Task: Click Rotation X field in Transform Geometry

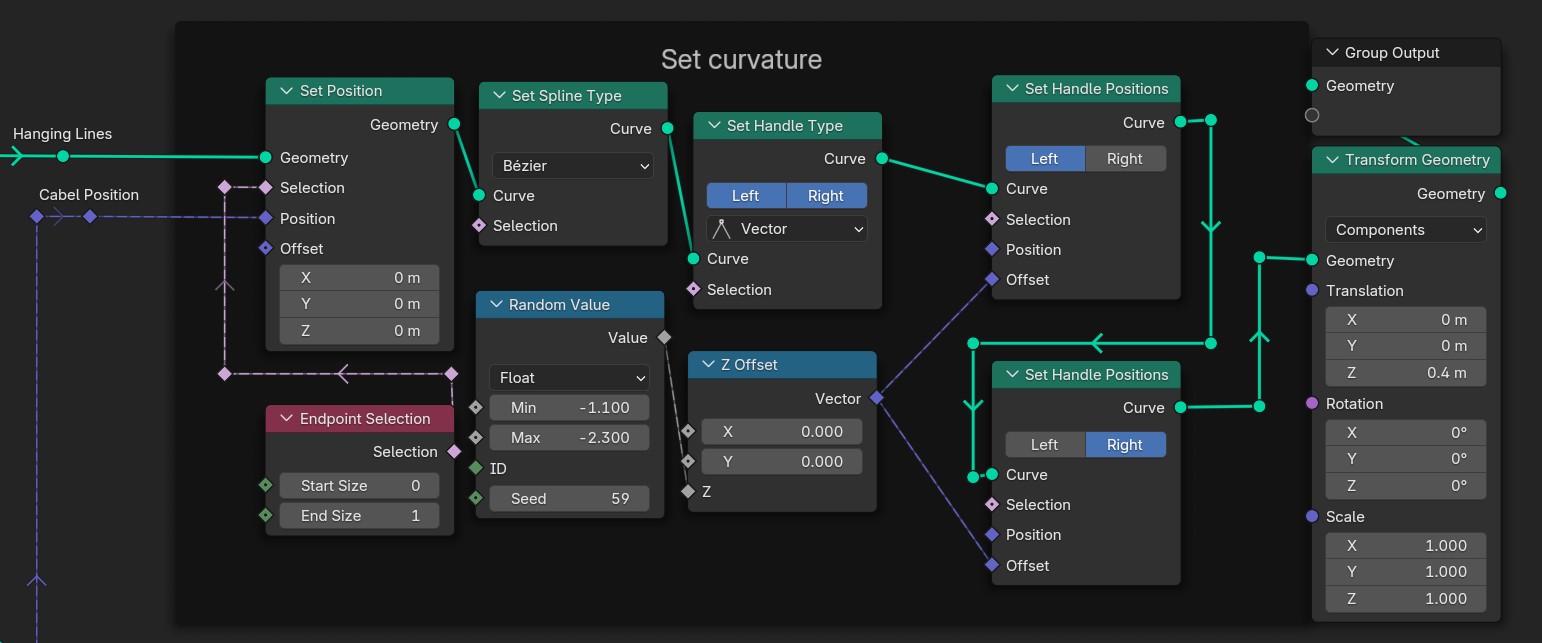Action: point(1405,433)
